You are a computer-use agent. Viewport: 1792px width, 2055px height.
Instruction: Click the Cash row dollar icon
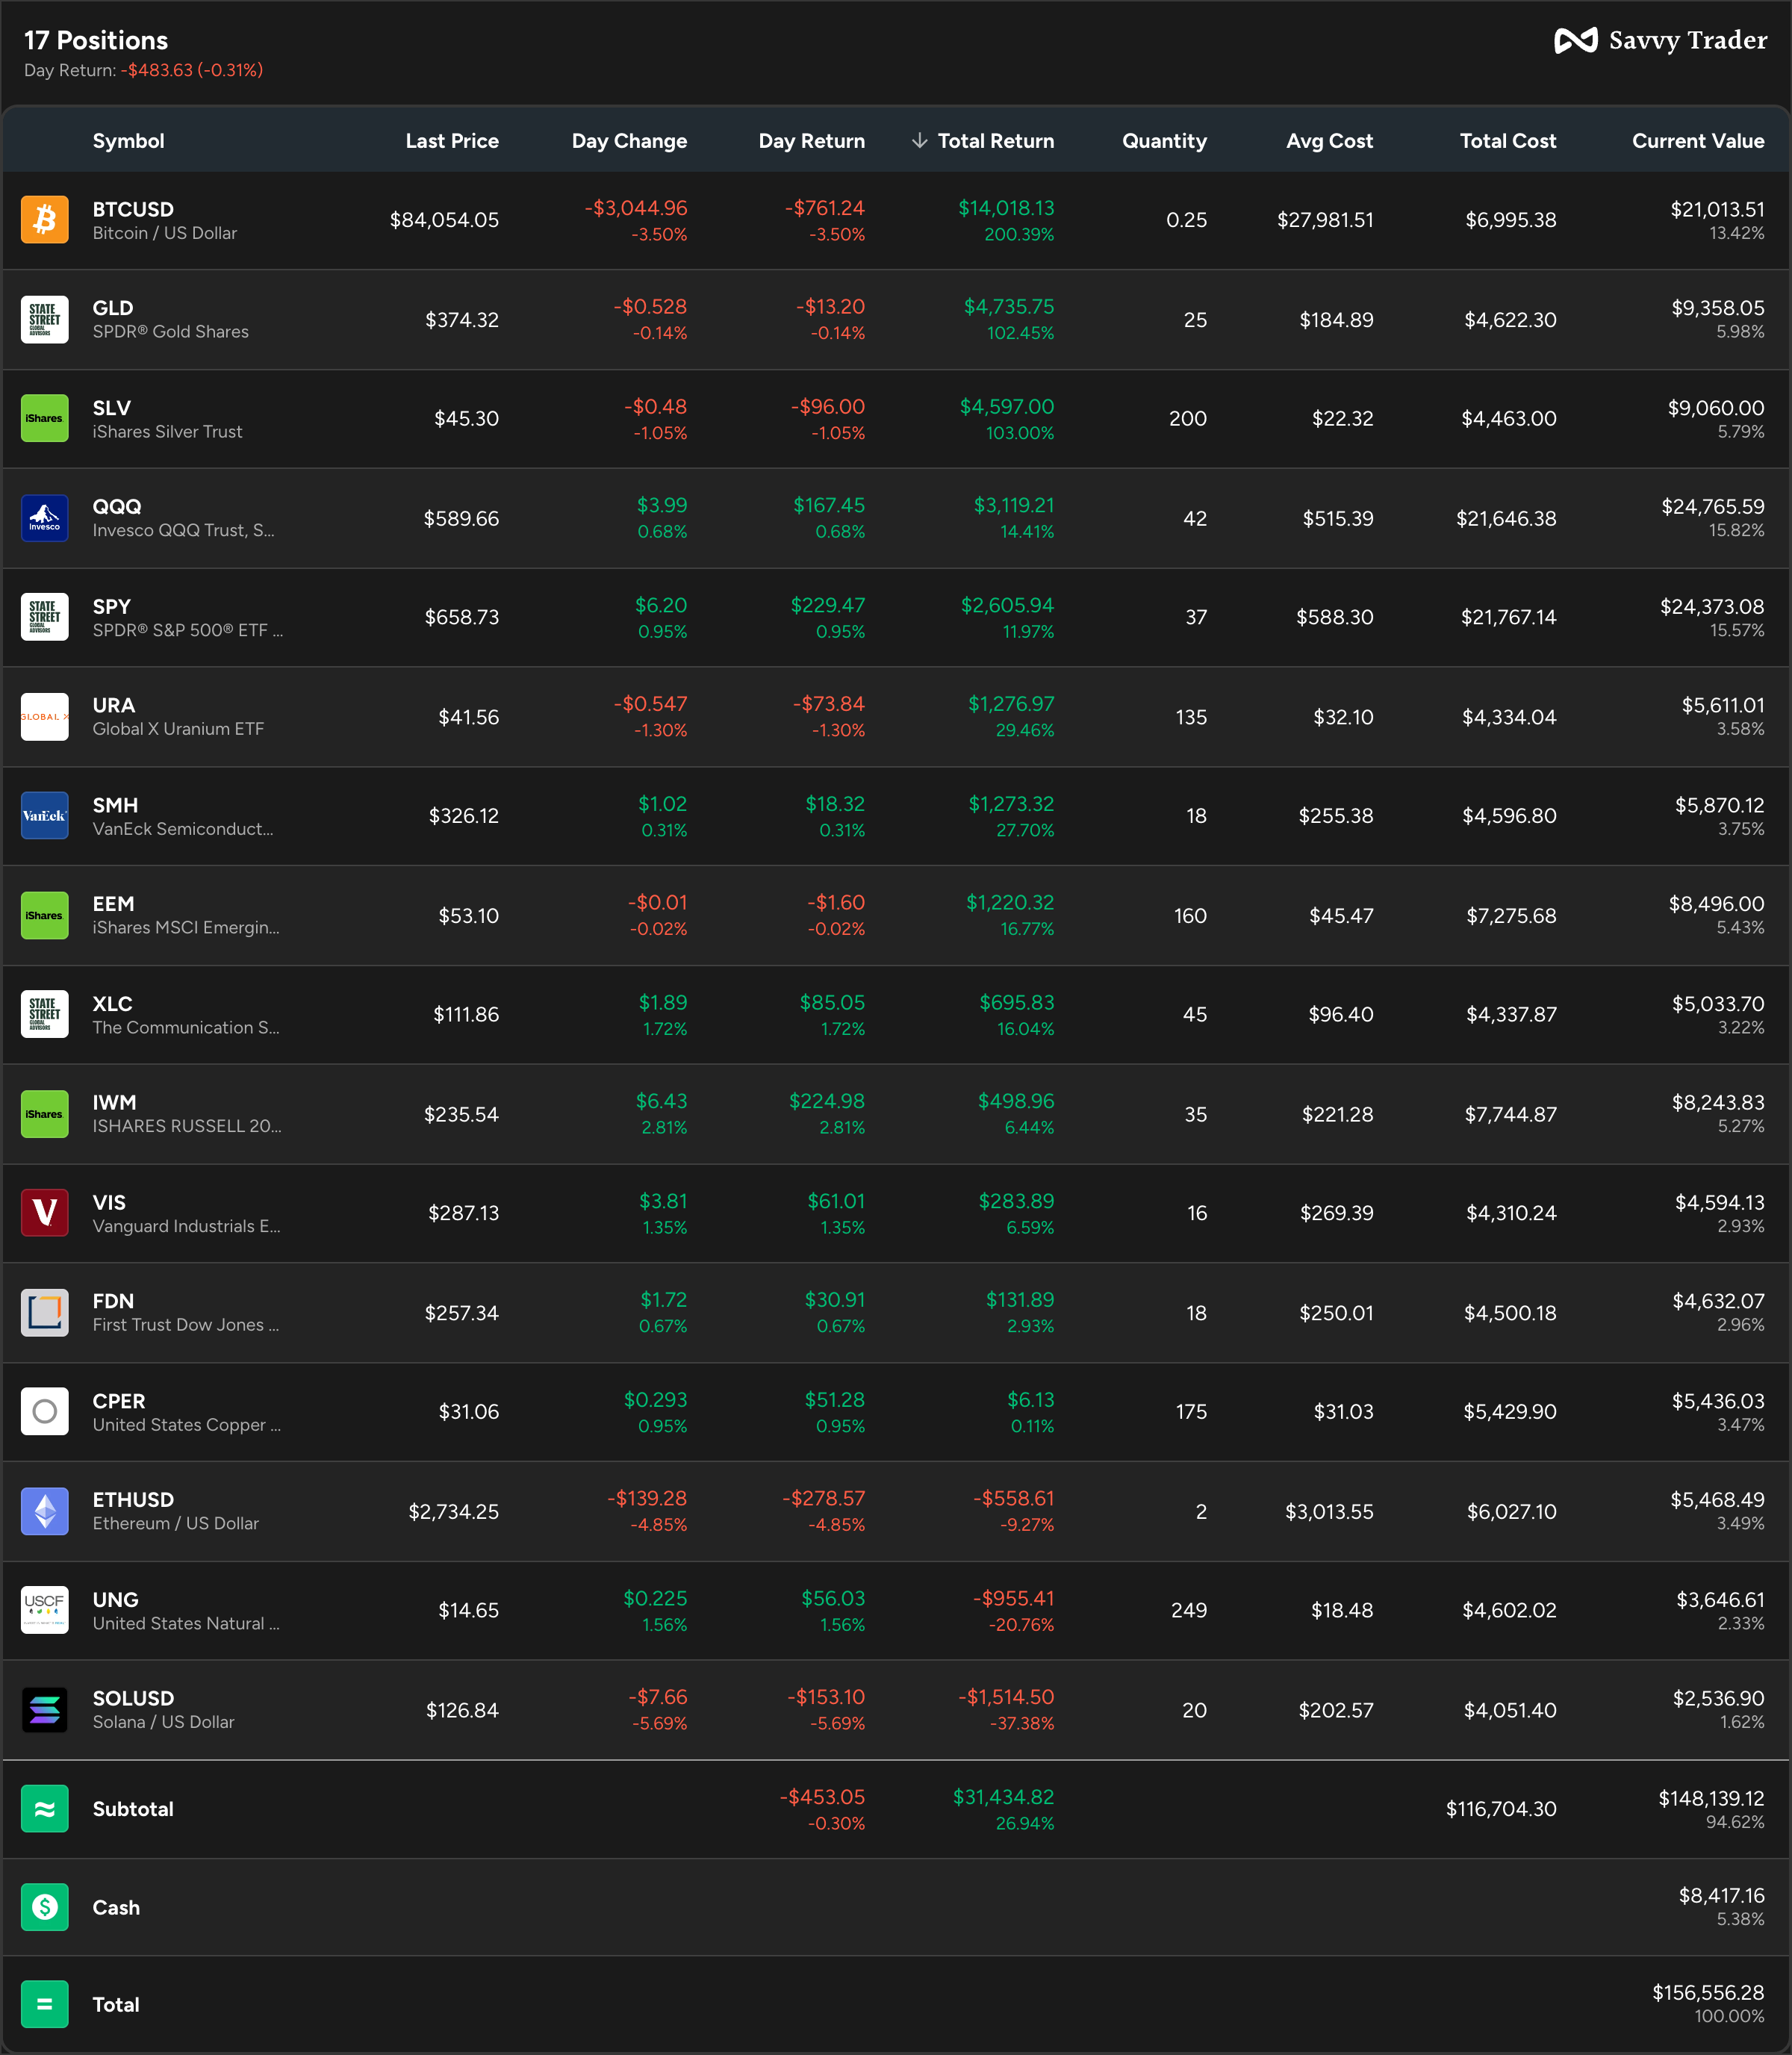pos(45,1907)
